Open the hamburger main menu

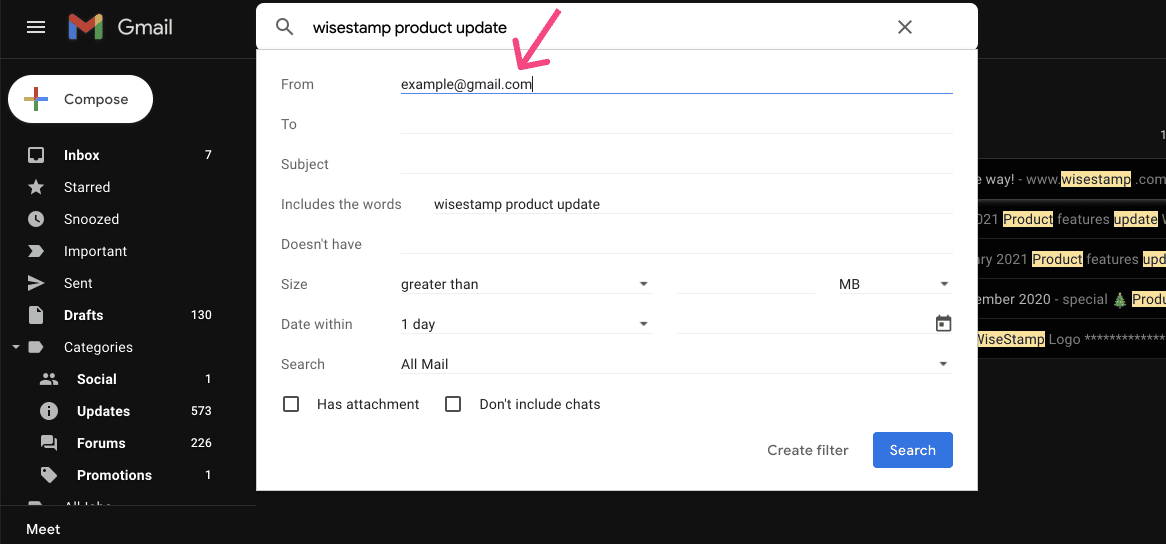click(36, 27)
